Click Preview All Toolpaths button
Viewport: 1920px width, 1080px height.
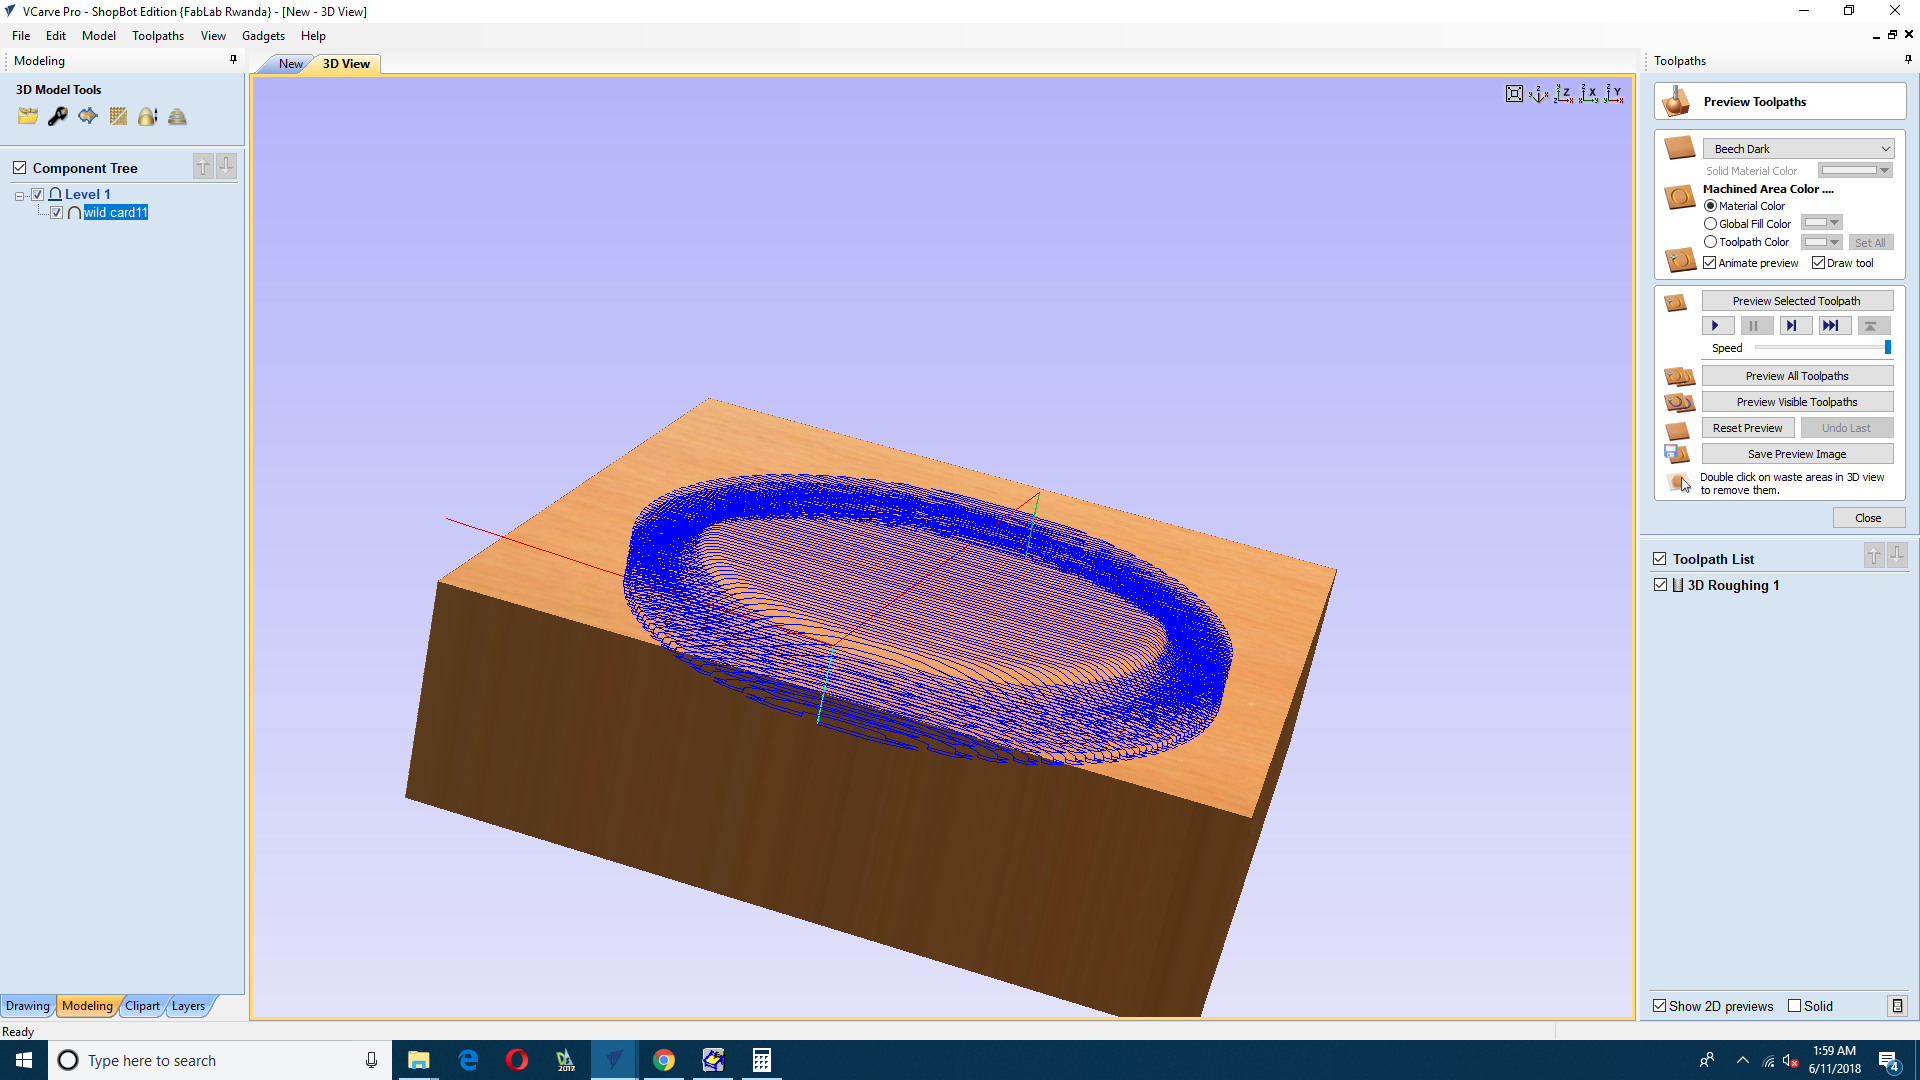pyautogui.click(x=1796, y=376)
